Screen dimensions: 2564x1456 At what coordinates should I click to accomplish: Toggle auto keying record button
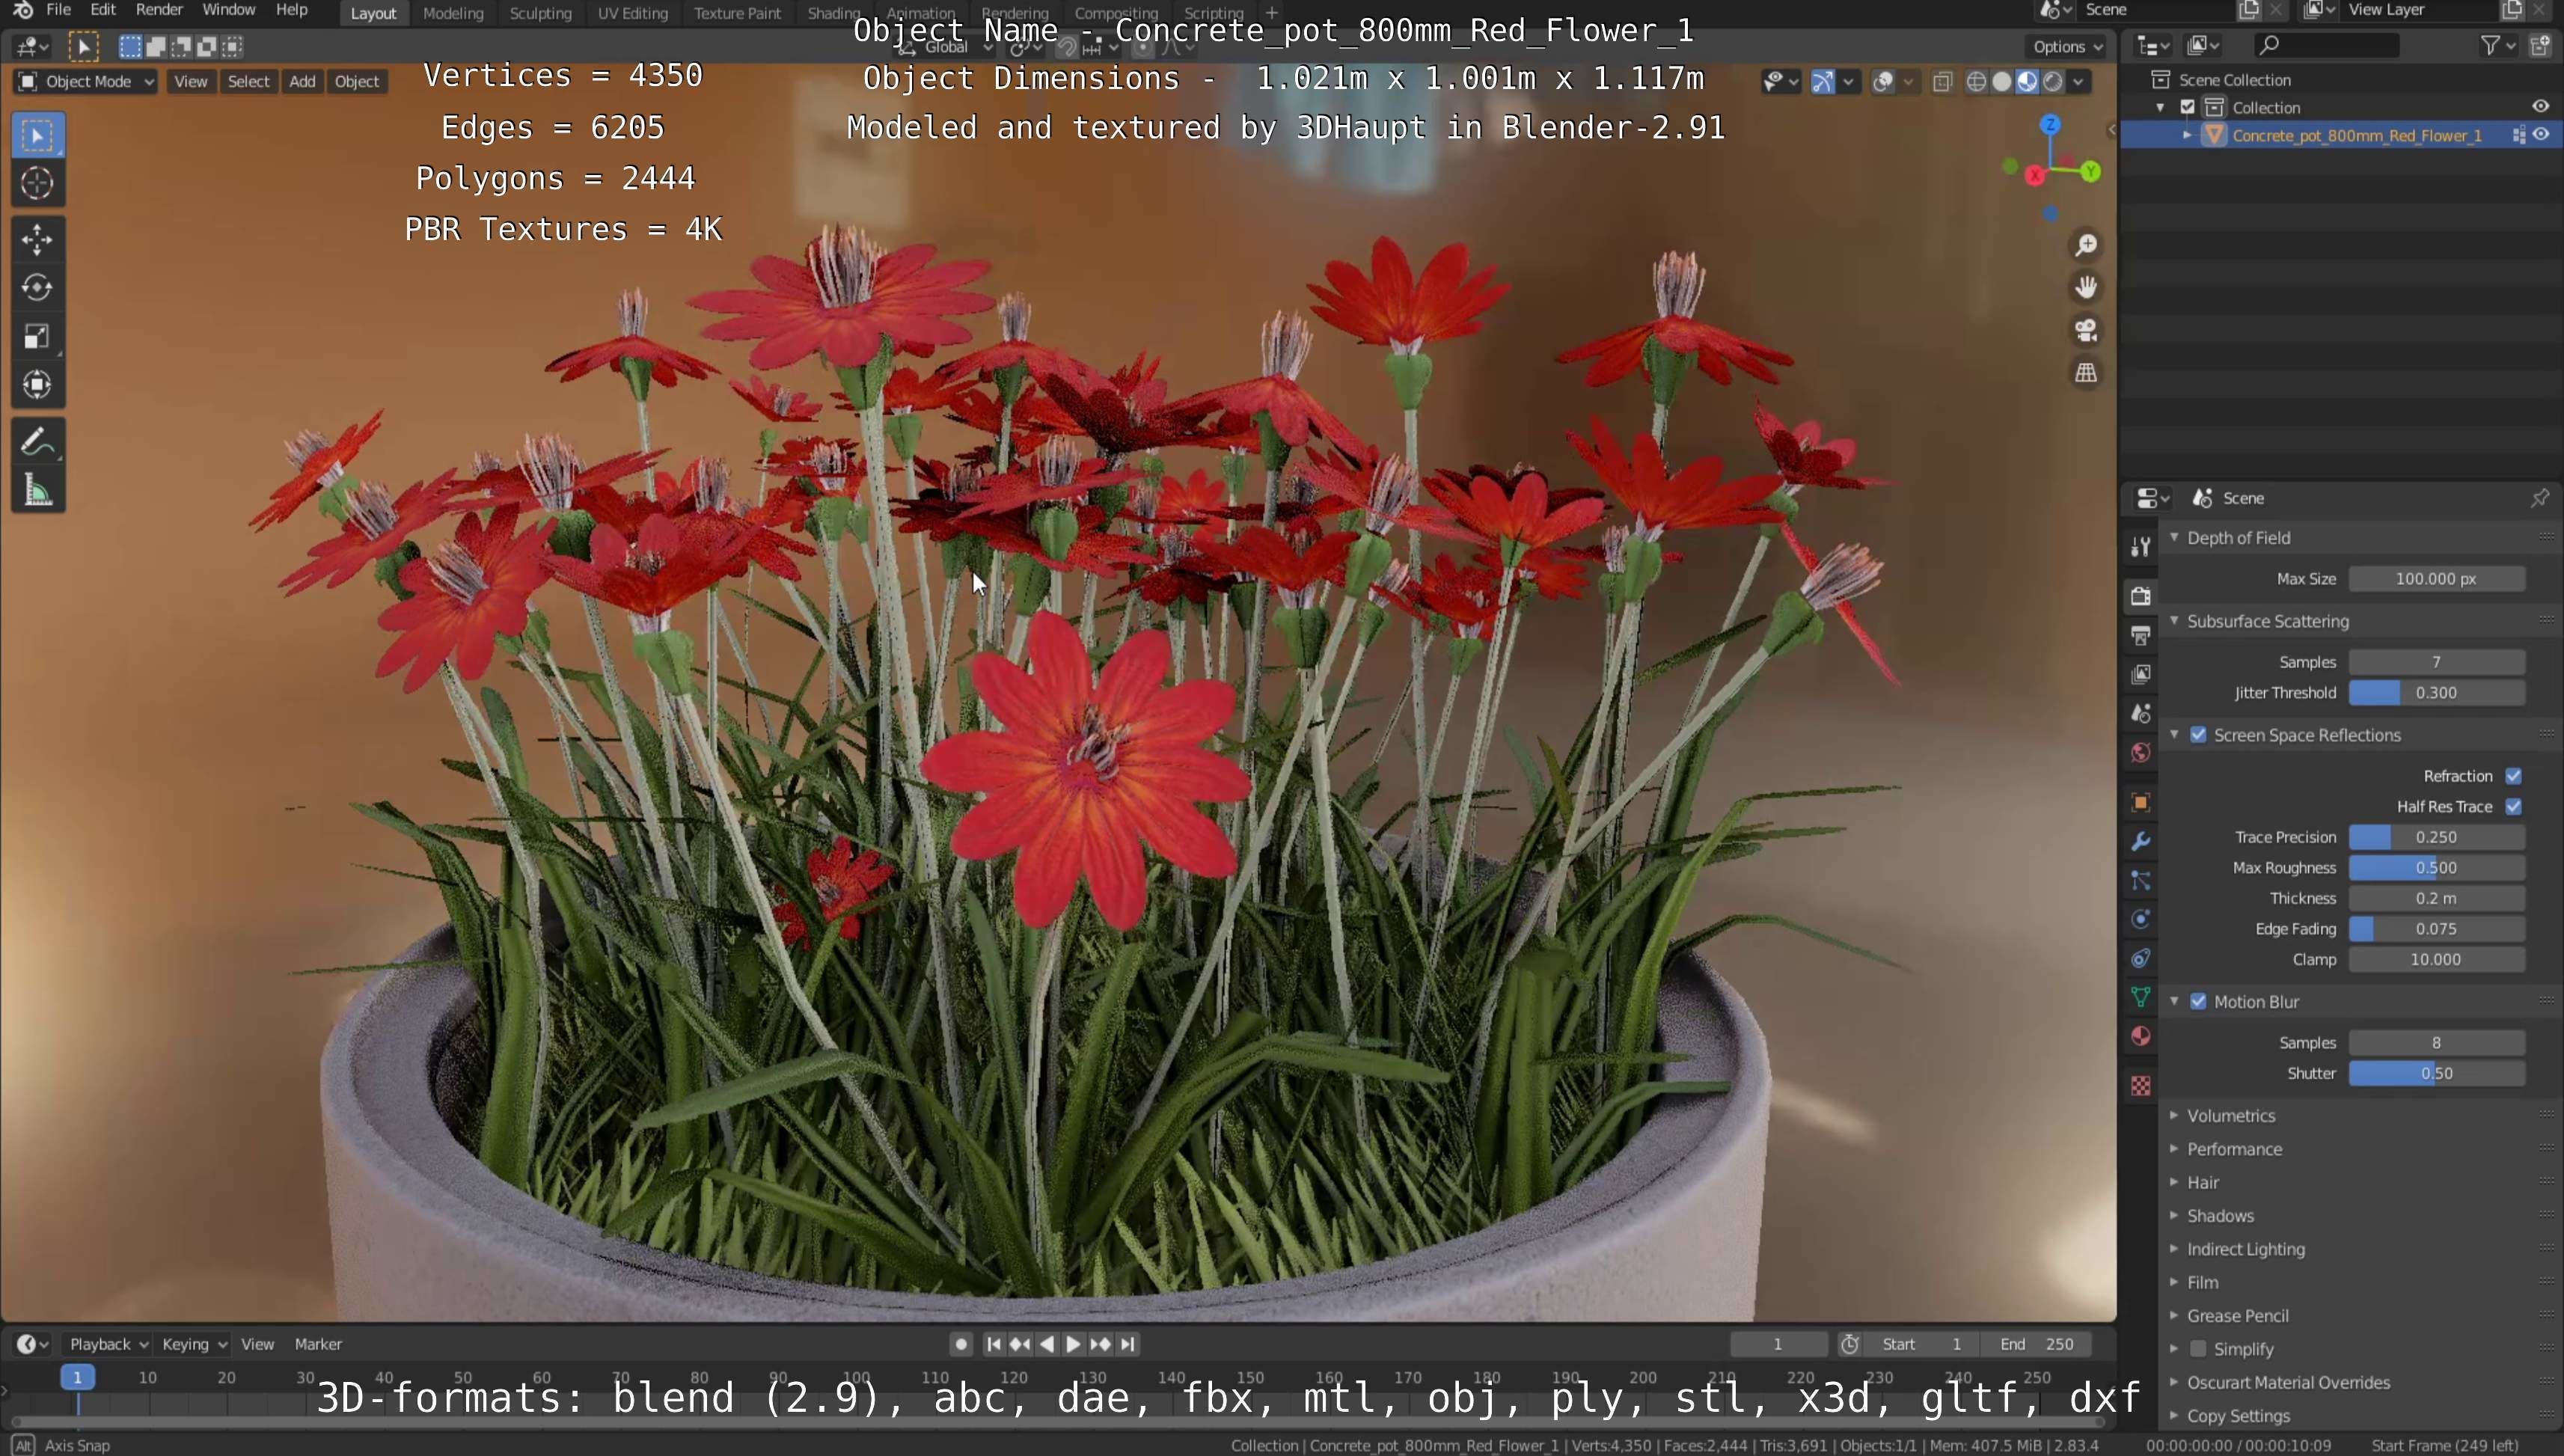pos(961,1344)
